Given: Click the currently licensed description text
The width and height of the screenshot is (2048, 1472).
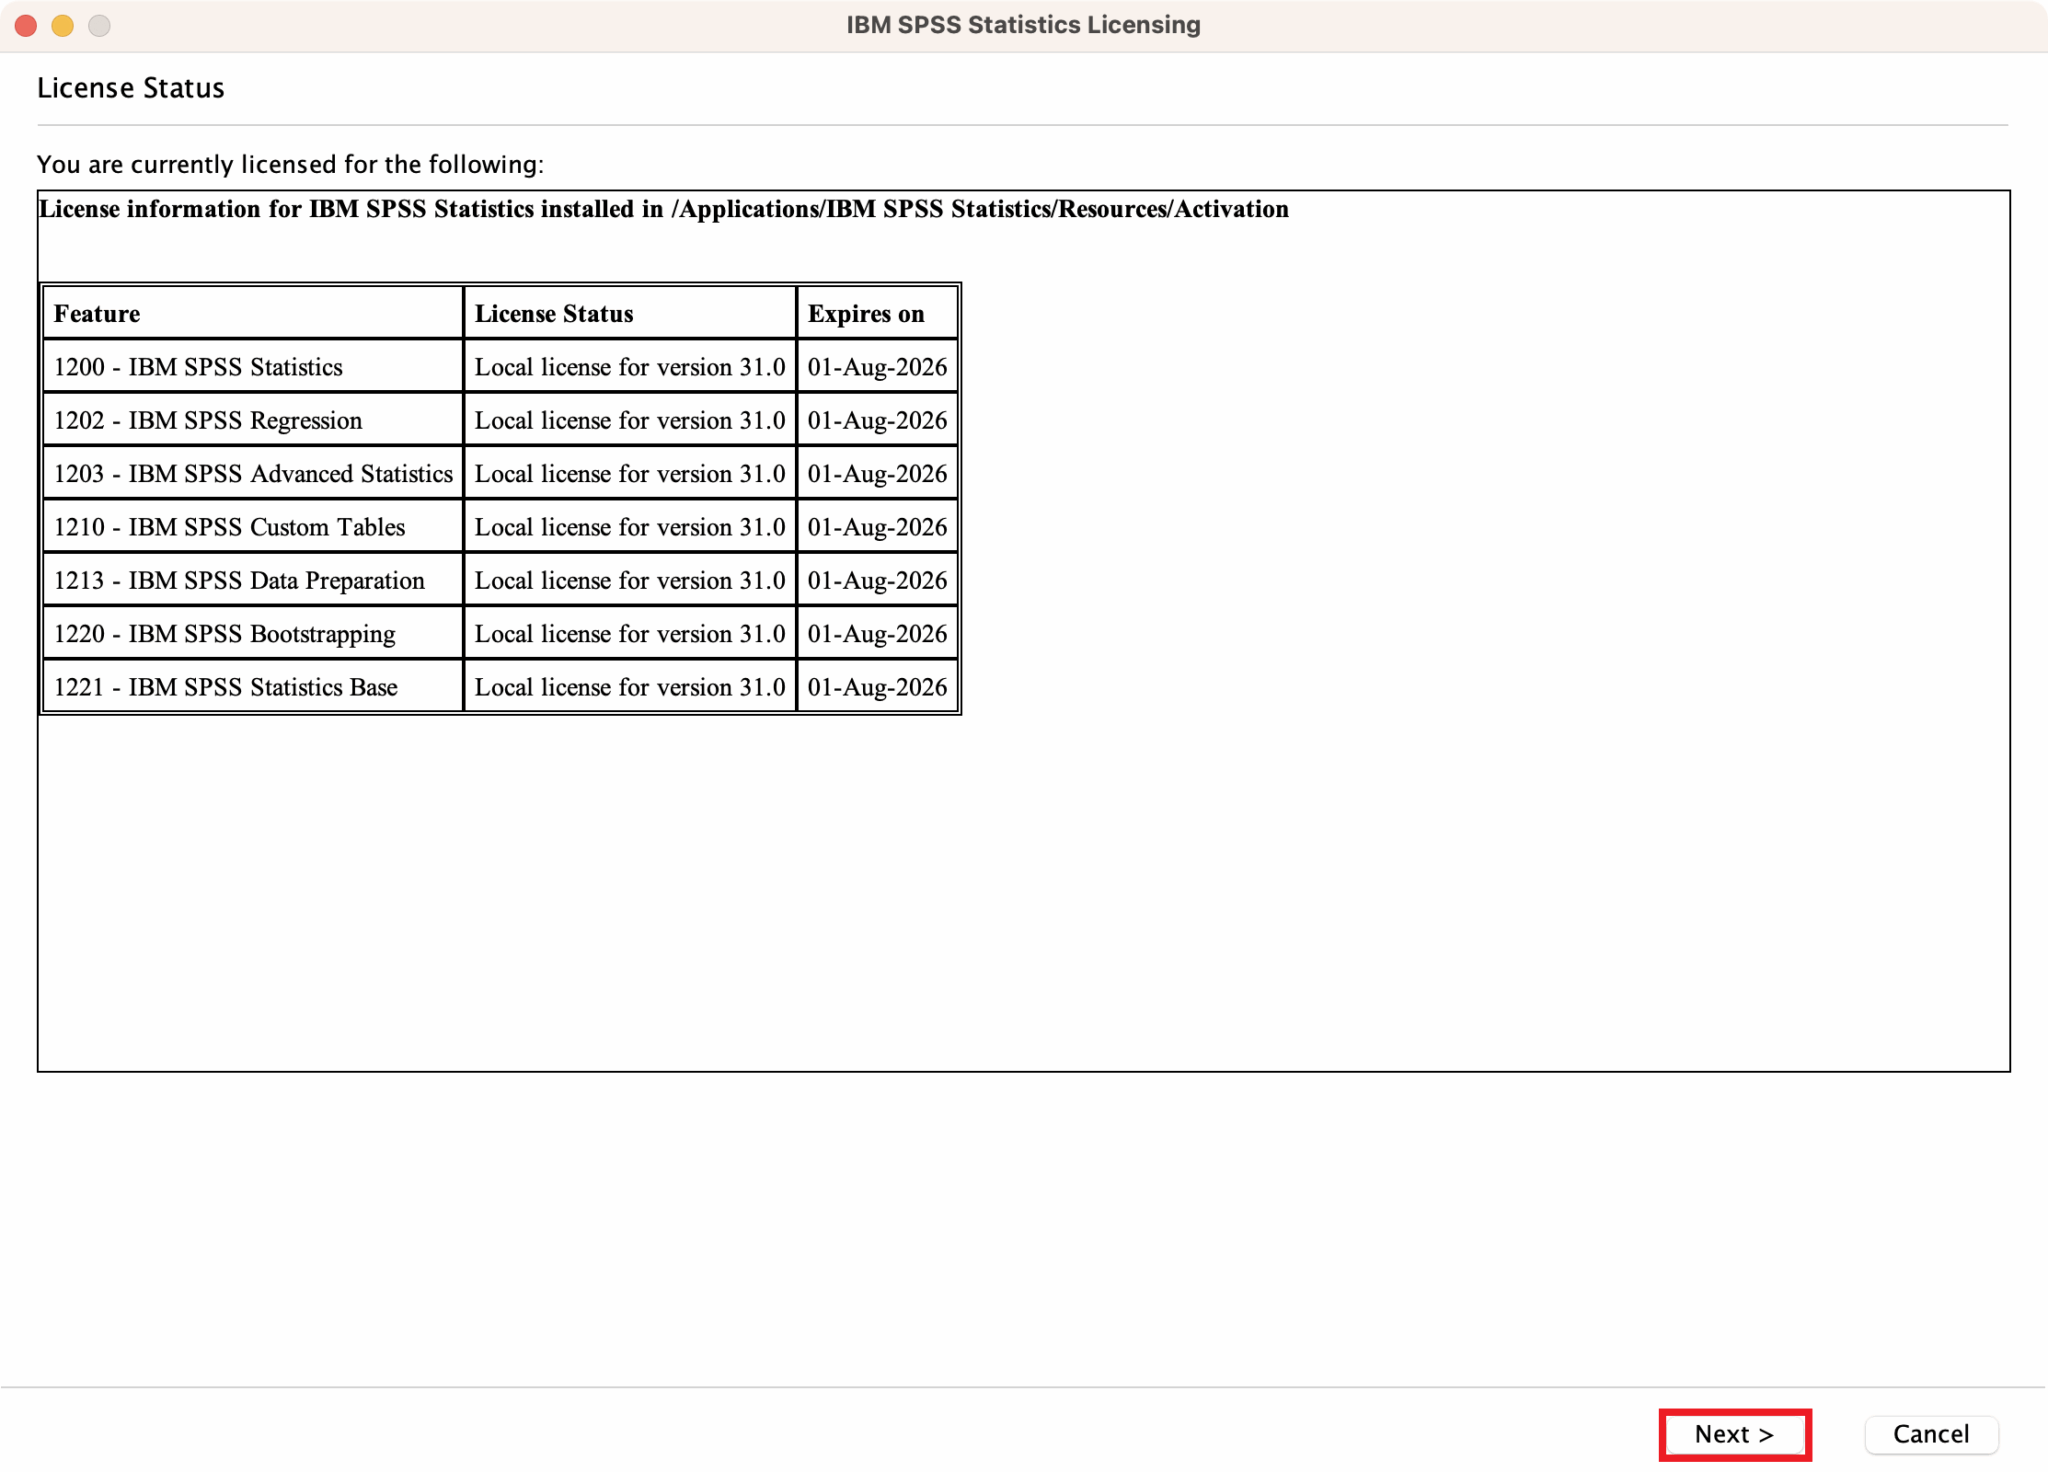Looking at the screenshot, I should pos(291,164).
